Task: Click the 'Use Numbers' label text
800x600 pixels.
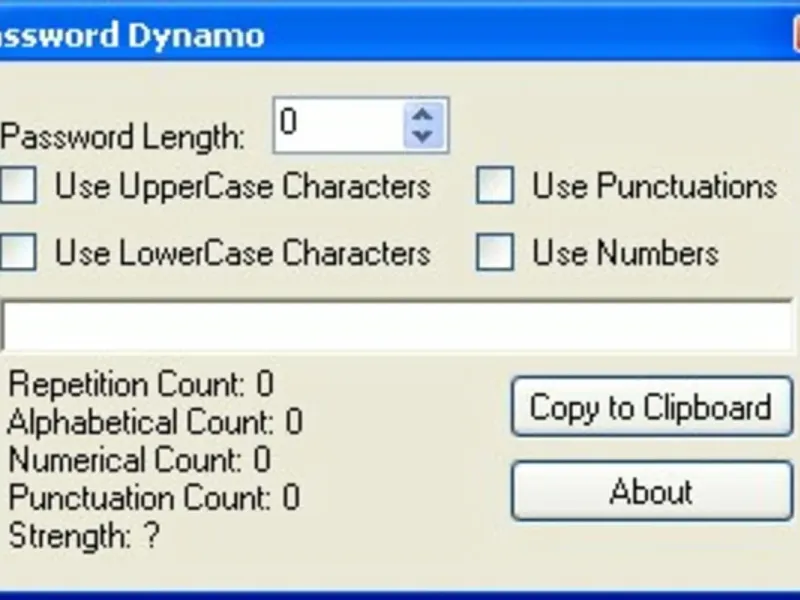Action: coord(625,253)
